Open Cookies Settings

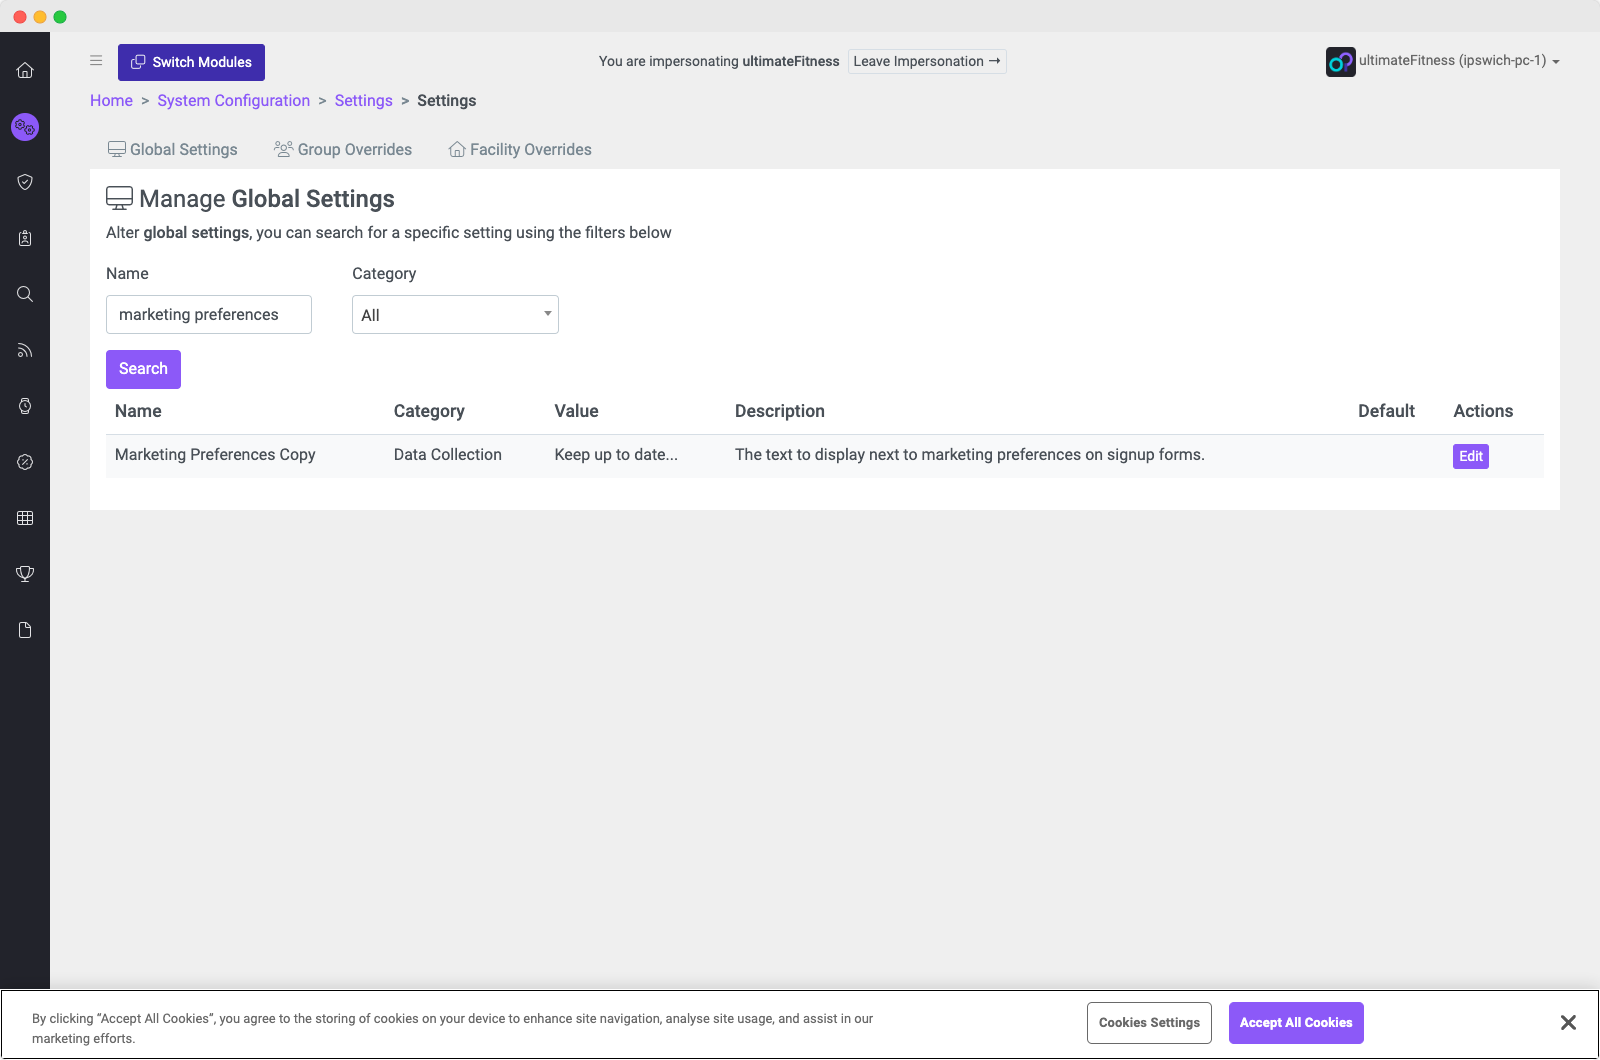(x=1149, y=1022)
